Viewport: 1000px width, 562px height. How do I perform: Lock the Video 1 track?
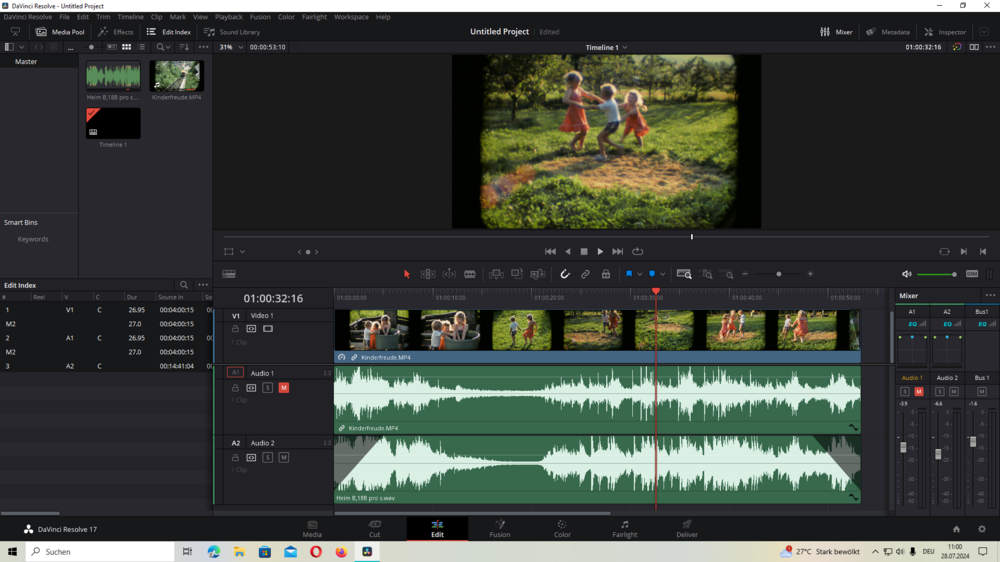[235, 329]
